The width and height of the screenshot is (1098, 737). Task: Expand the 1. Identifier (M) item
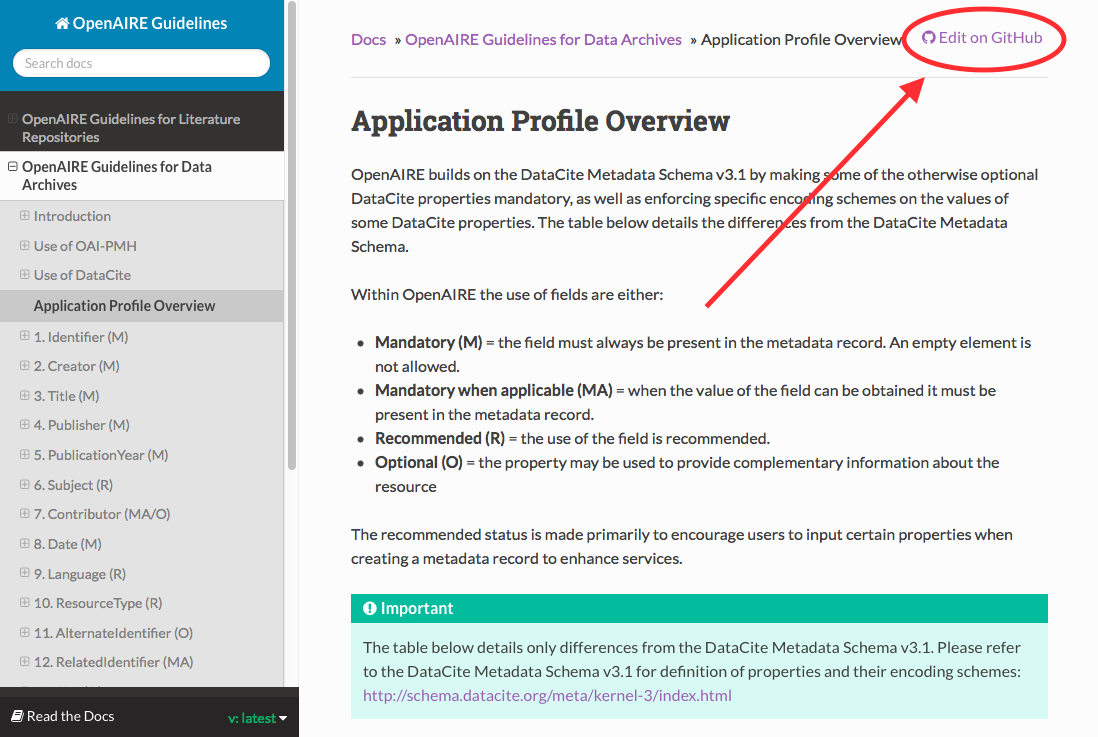click(x=25, y=336)
